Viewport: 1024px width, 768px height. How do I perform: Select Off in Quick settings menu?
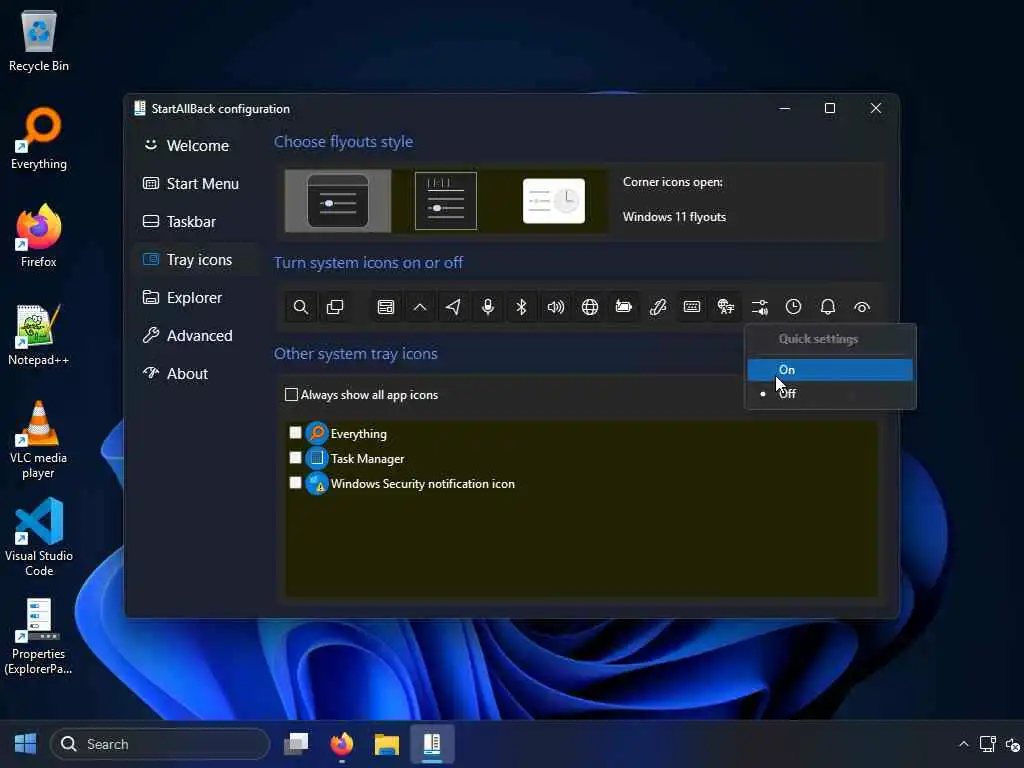point(830,394)
